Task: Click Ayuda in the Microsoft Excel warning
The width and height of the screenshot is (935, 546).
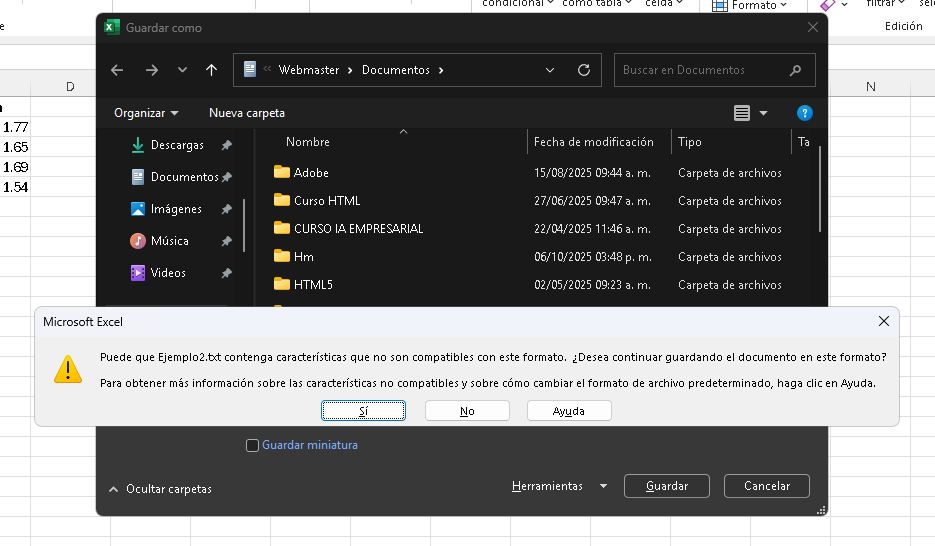Action: pyautogui.click(x=569, y=411)
